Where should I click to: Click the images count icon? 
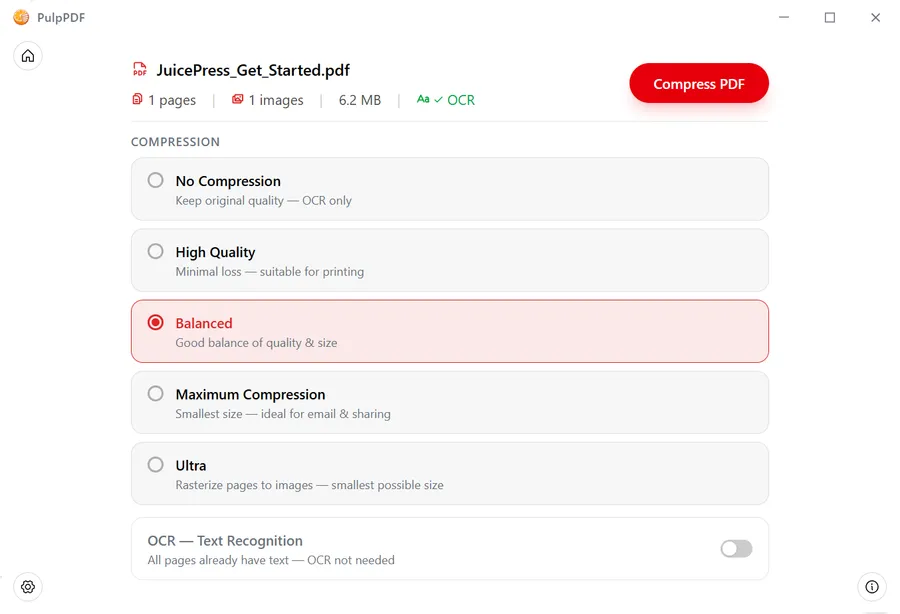tap(238, 99)
